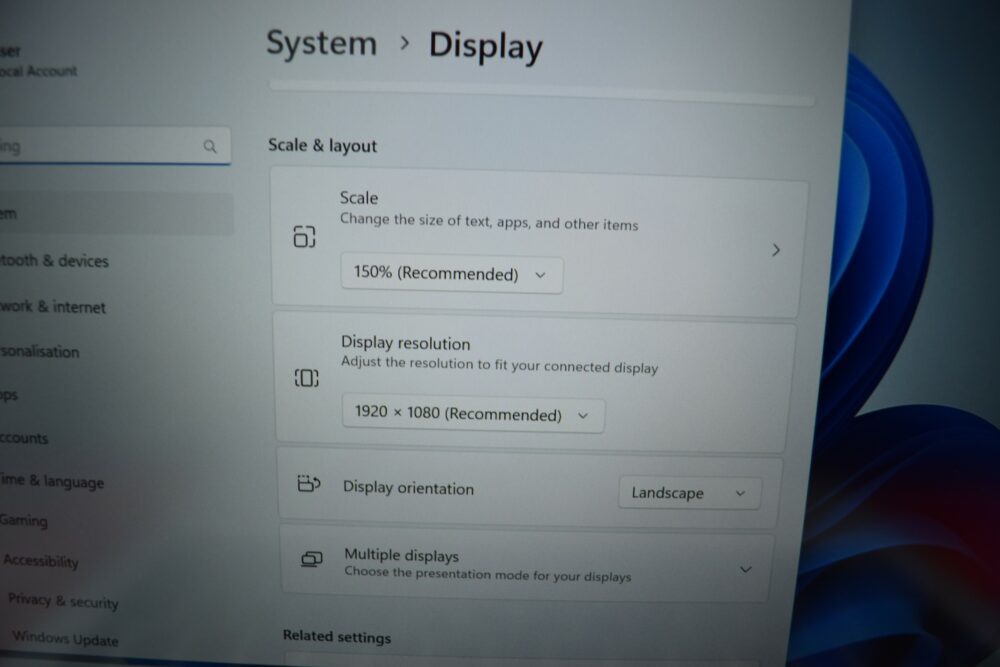Click the settings search input field
This screenshot has height=667, width=1000.
(115, 146)
